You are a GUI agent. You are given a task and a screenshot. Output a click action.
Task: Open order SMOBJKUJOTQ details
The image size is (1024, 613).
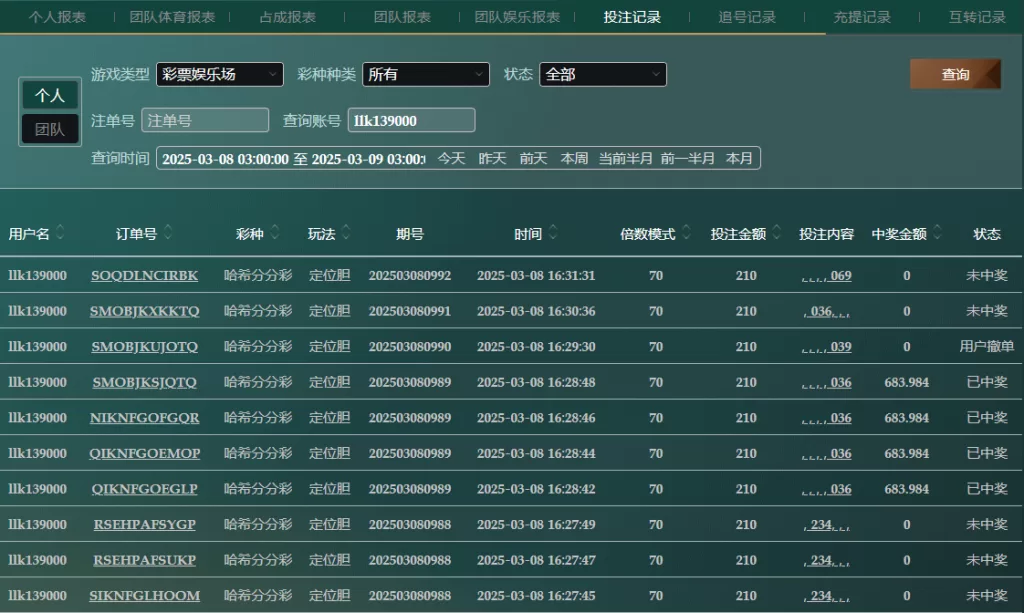(144, 347)
